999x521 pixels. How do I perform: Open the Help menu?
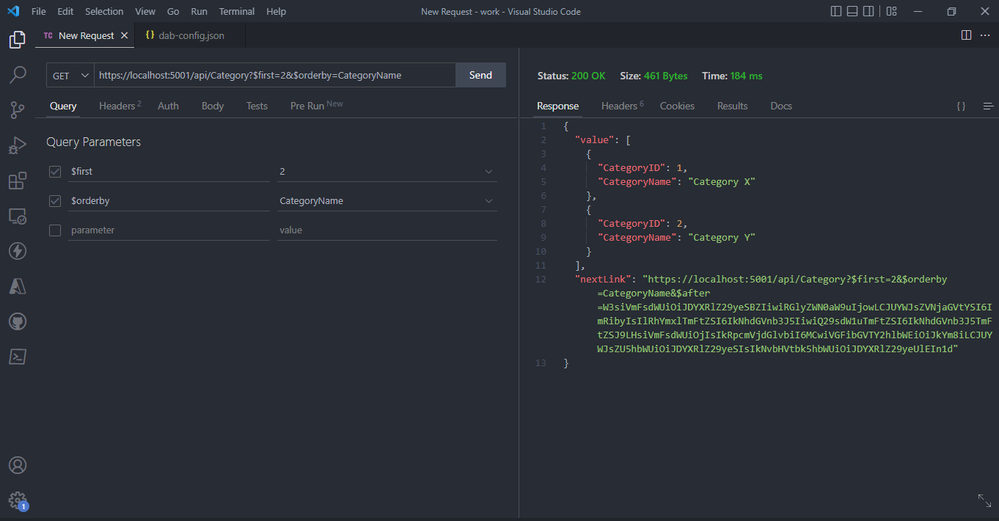point(276,11)
